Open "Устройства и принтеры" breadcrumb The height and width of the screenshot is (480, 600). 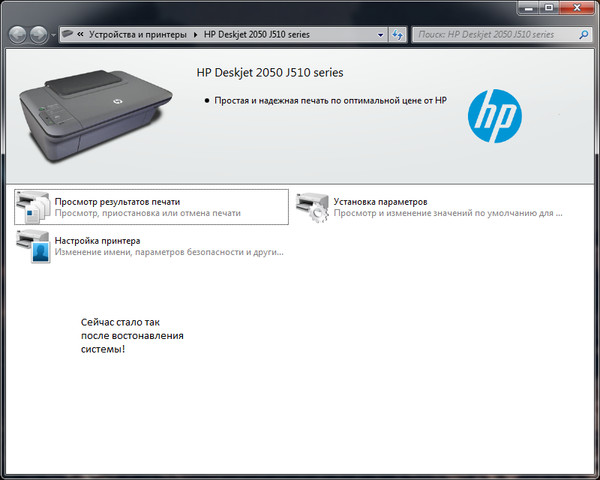tap(138, 34)
